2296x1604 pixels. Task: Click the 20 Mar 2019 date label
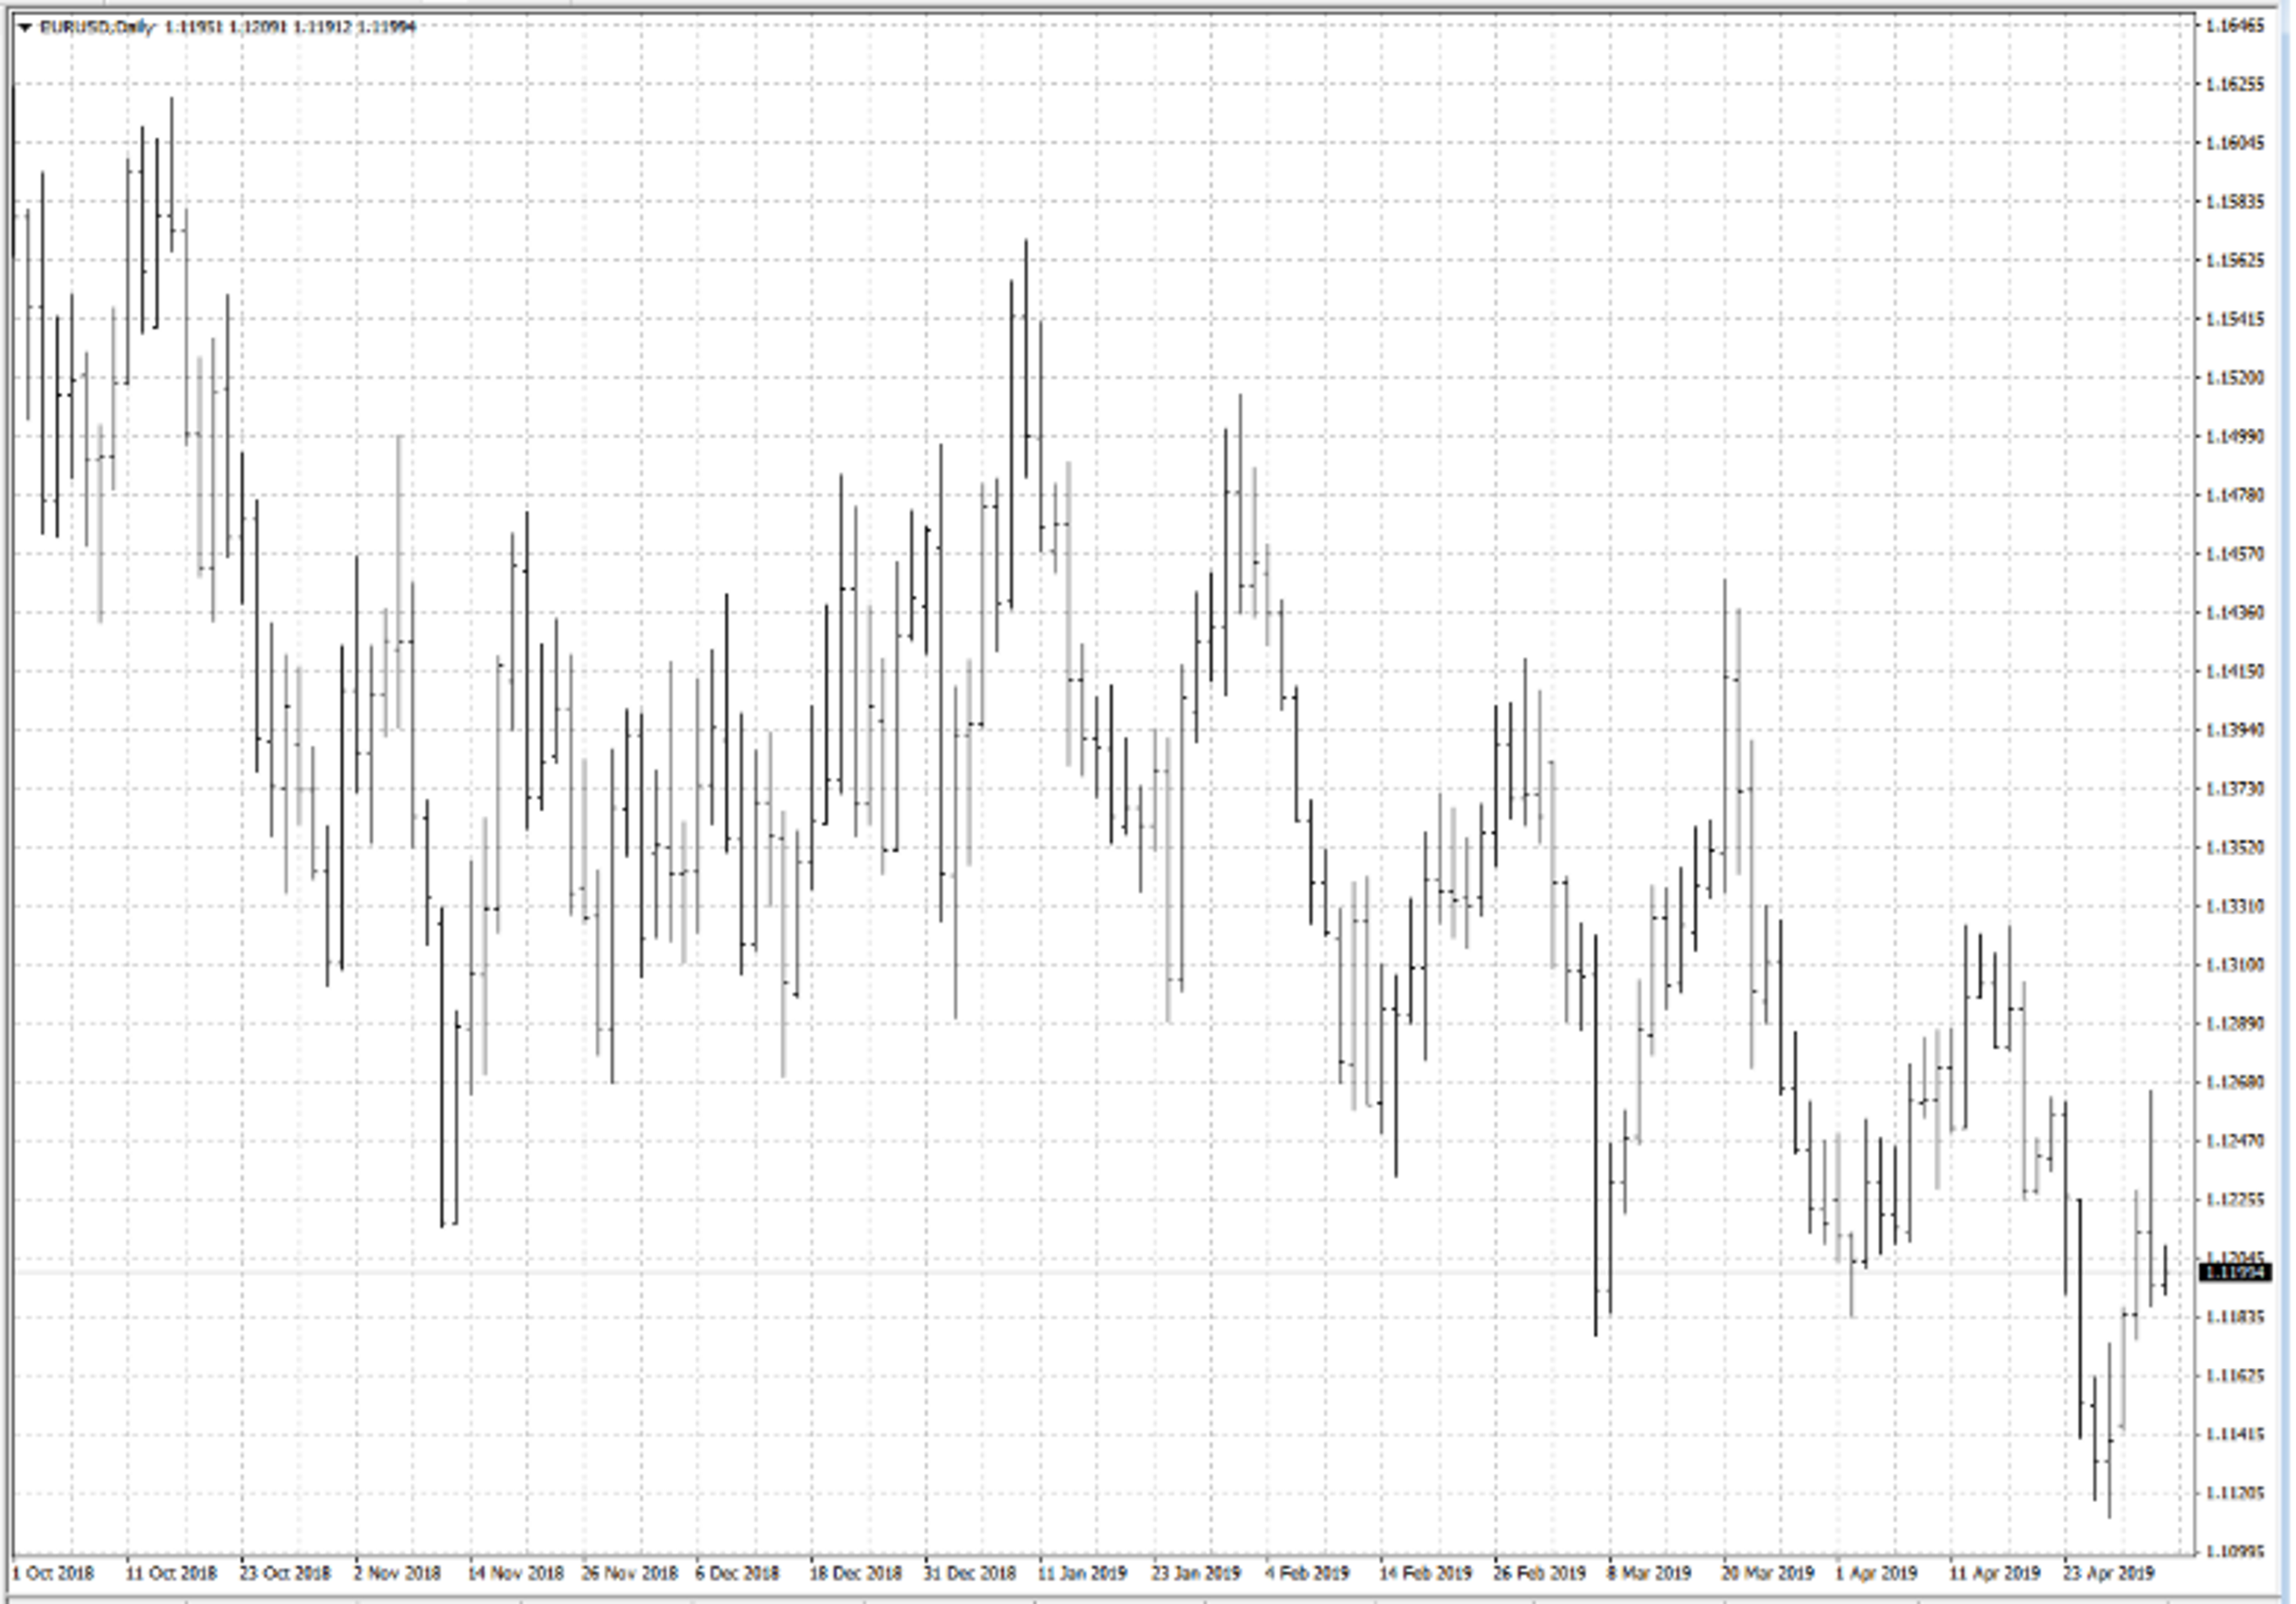[x=1767, y=1573]
